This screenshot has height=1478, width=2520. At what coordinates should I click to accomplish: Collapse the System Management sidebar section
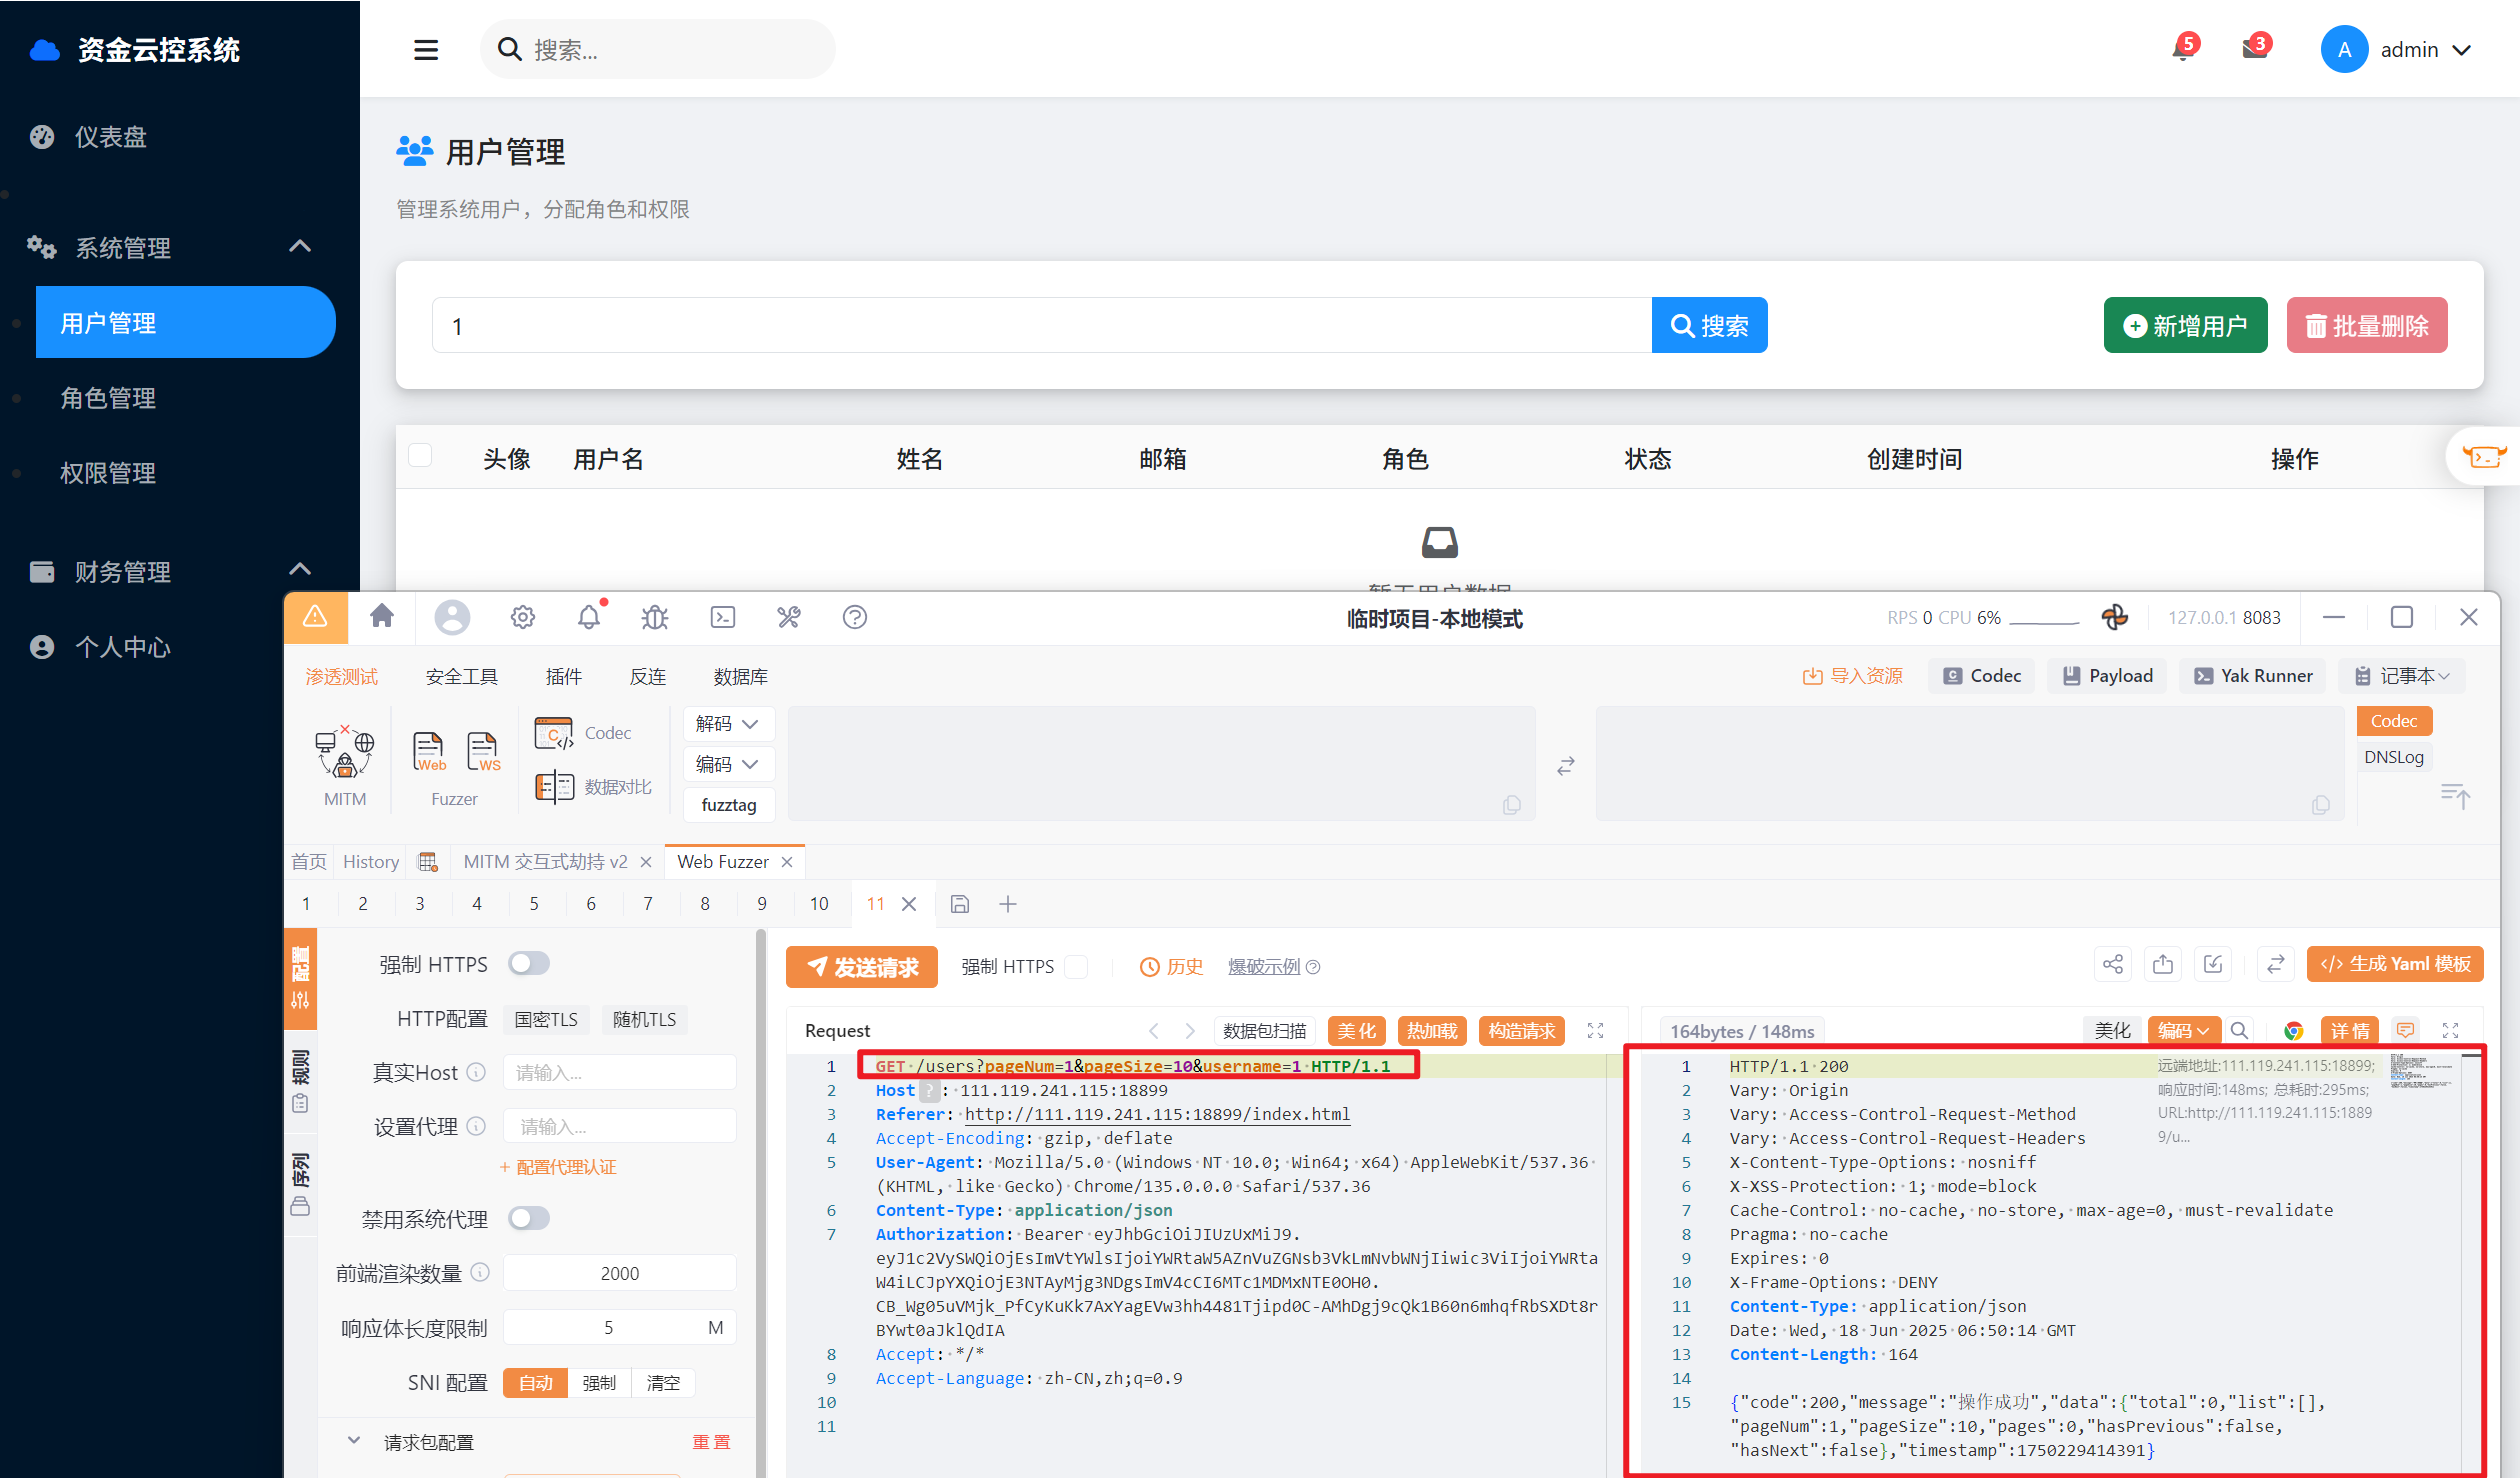click(x=300, y=246)
